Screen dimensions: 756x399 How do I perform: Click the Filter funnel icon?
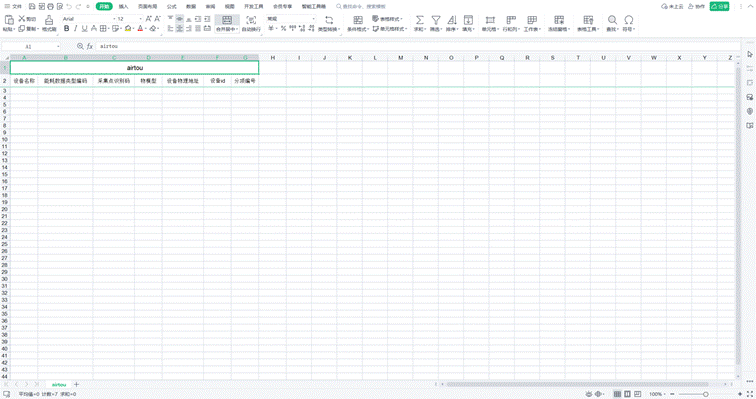(x=435, y=20)
